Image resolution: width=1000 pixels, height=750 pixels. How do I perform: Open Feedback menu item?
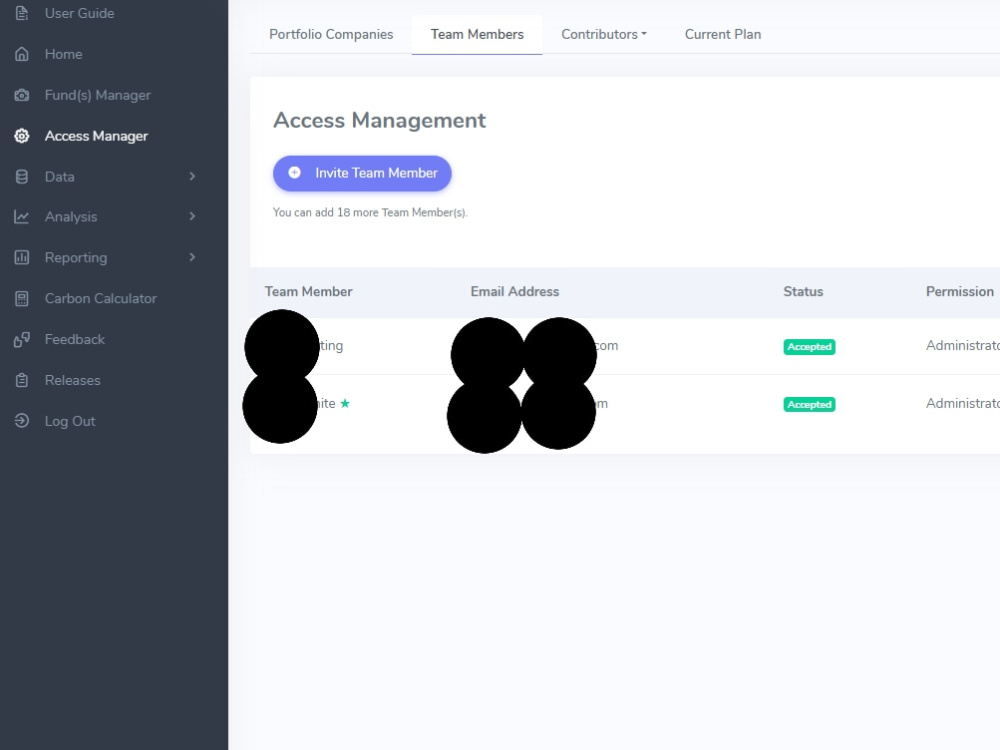pyautogui.click(x=75, y=339)
